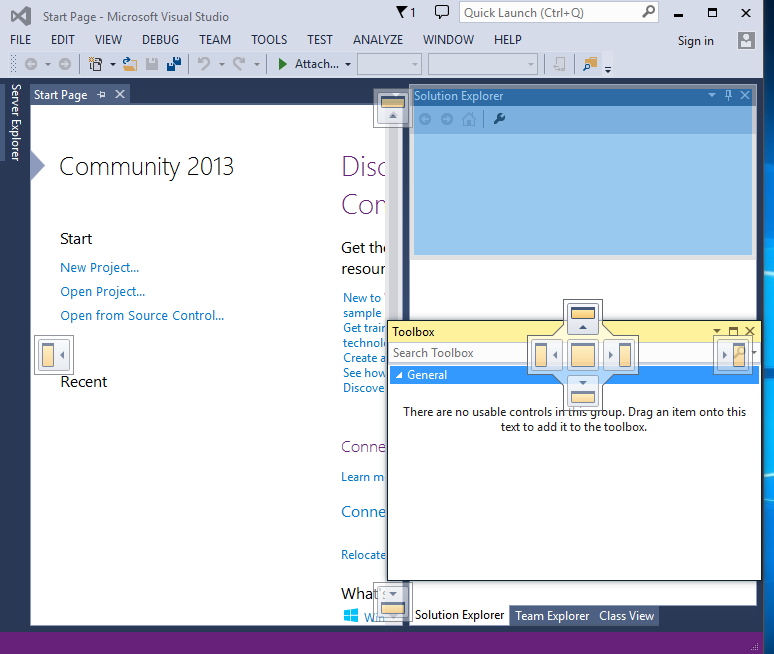This screenshot has height=654, width=774.
Task: Click dock-bottom guide in center diamond
Action: tap(582, 391)
